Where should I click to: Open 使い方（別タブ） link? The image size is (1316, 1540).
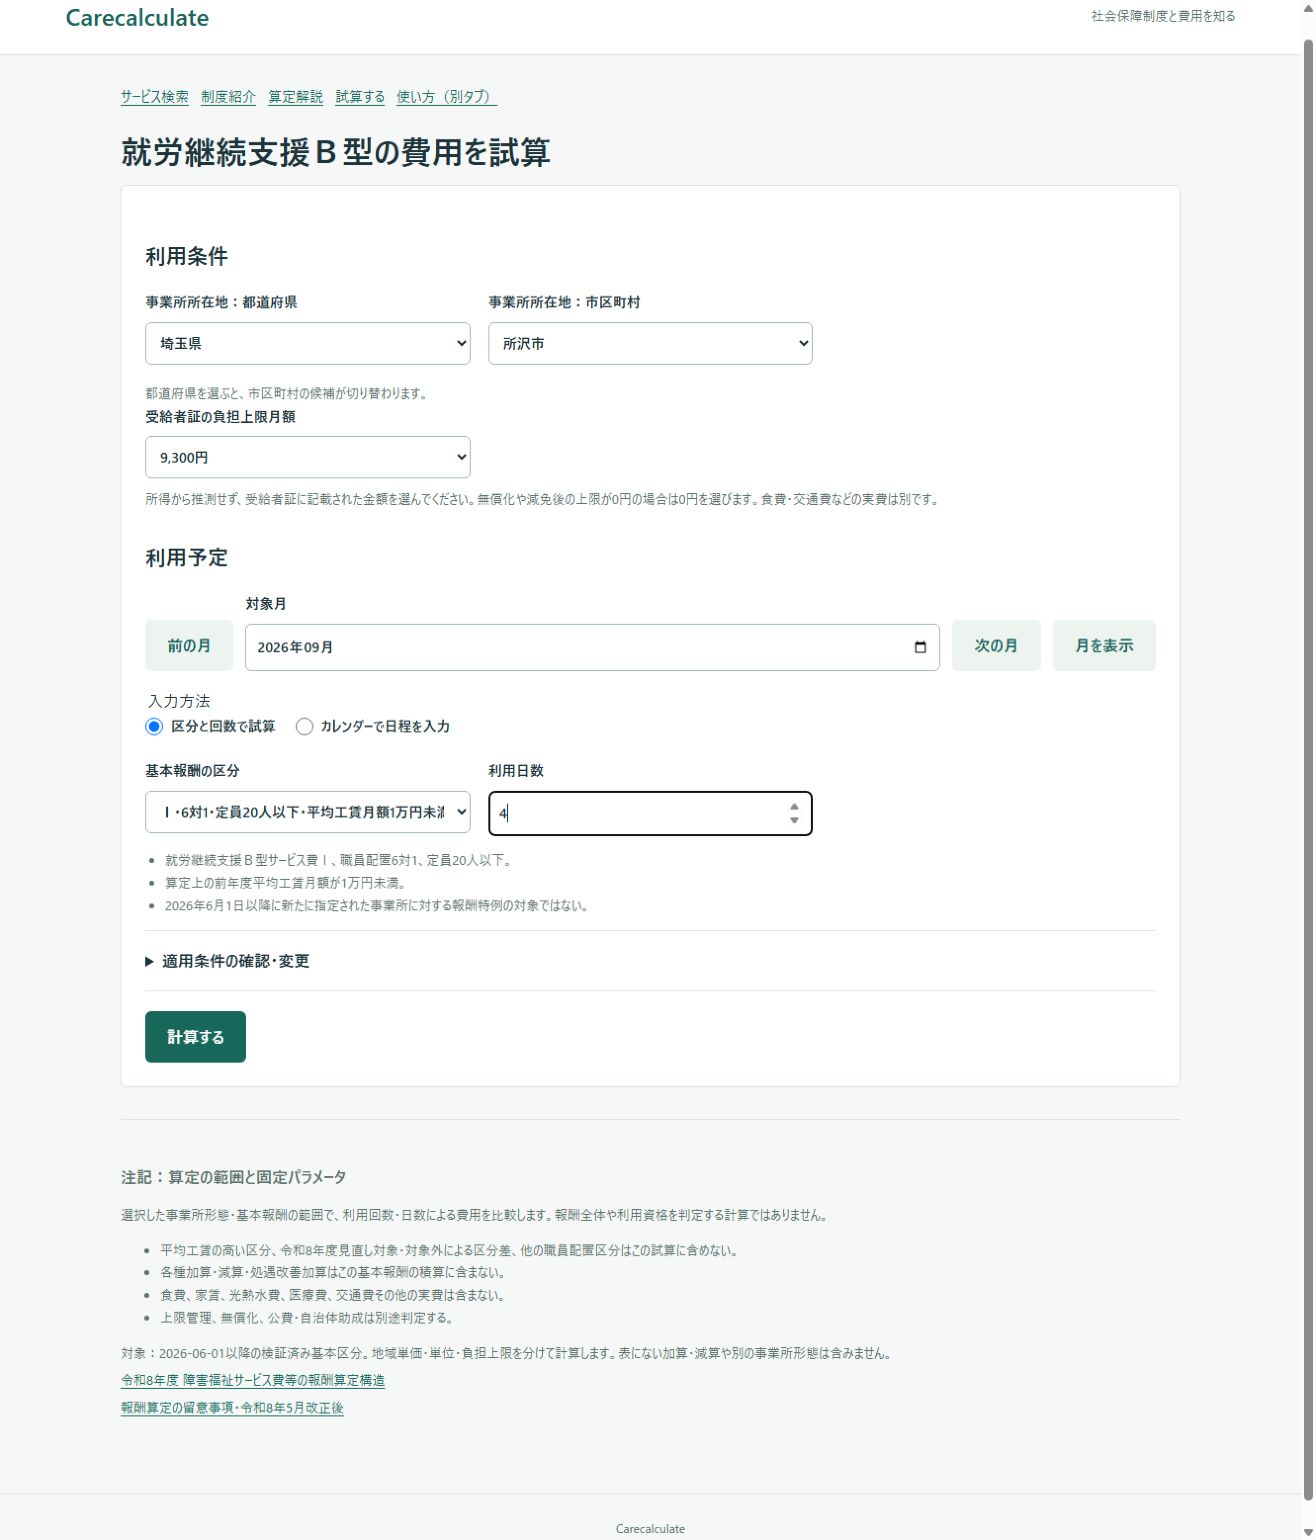(446, 97)
